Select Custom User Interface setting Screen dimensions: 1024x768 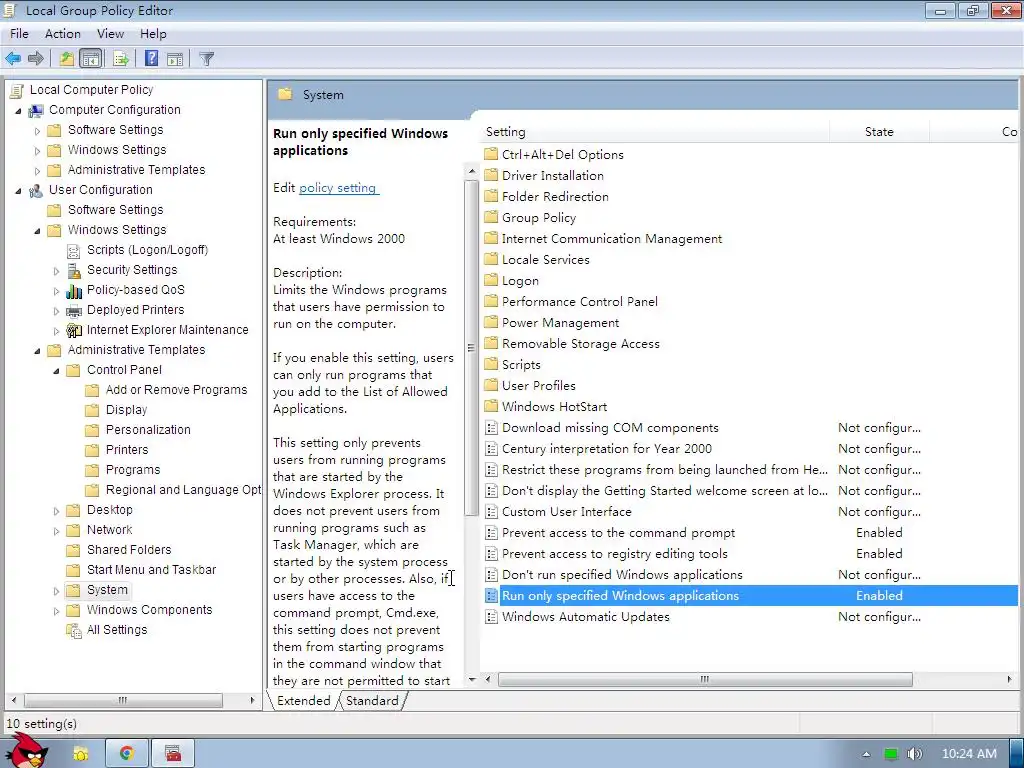point(566,512)
